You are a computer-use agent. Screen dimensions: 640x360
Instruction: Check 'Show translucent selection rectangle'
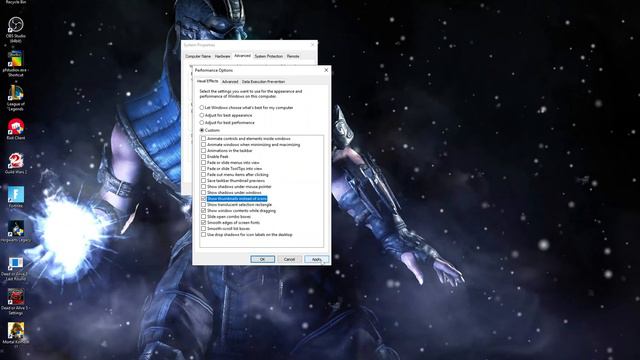click(203, 204)
